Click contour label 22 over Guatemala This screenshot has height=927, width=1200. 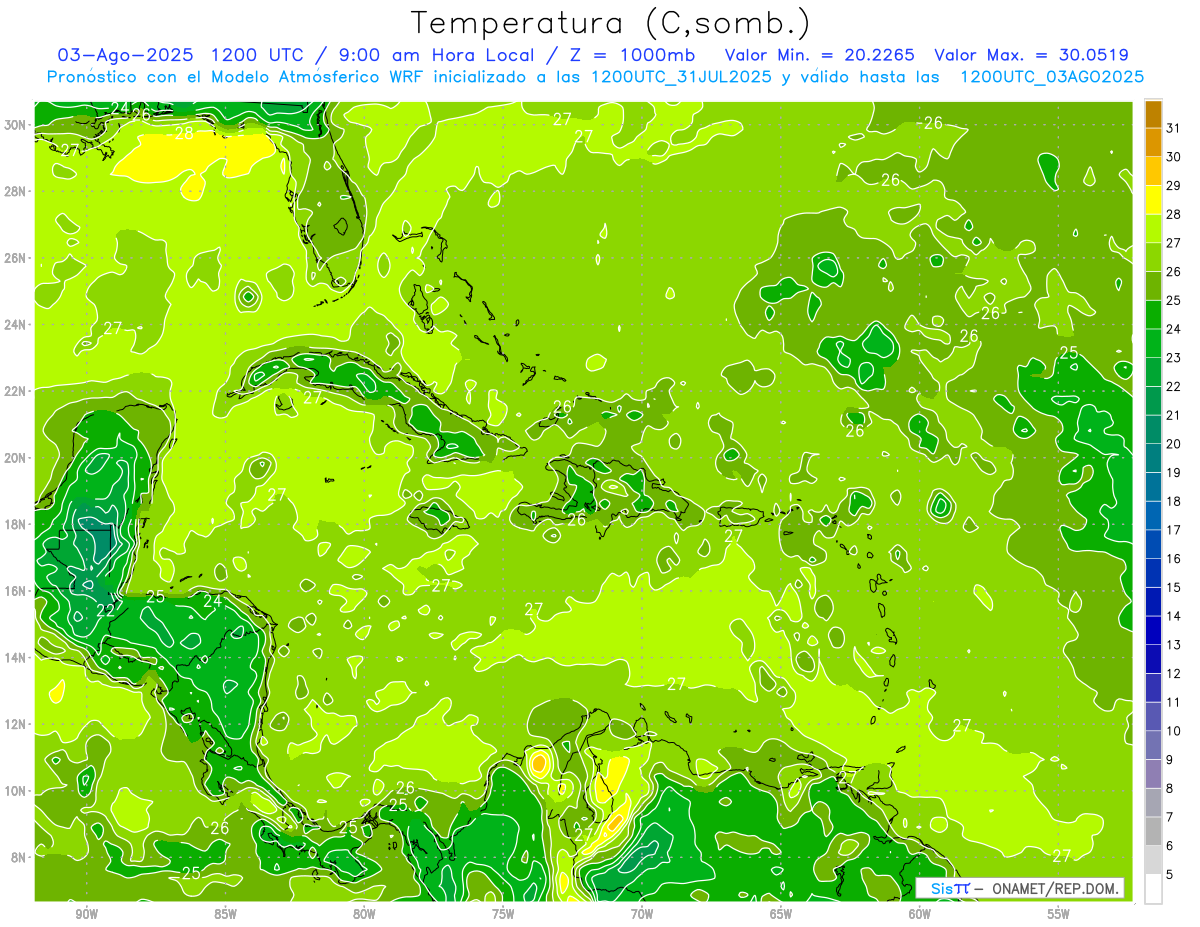(x=106, y=609)
